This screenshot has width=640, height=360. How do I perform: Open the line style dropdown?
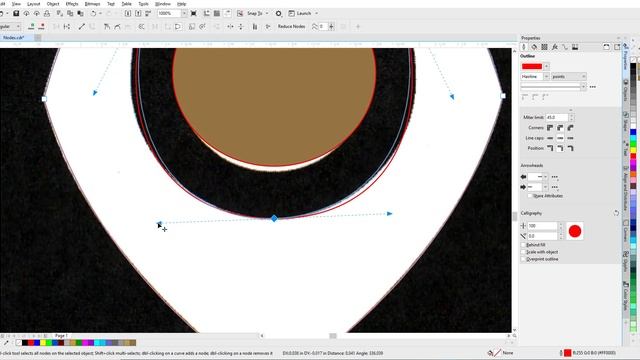584,87
